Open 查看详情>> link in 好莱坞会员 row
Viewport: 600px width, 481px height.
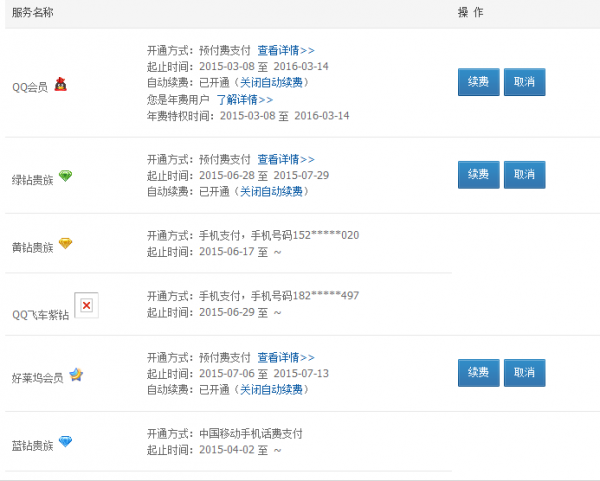pos(286,357)
